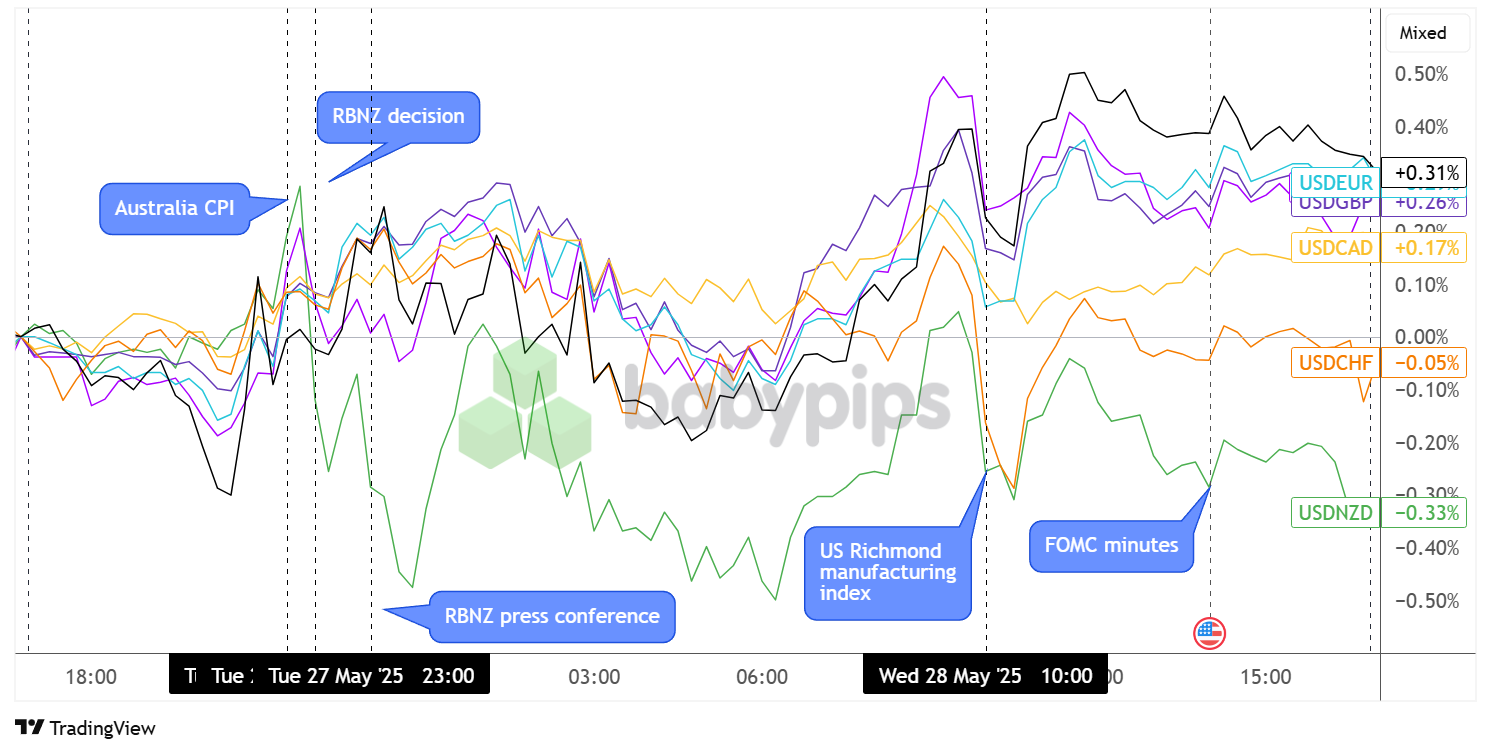Select the USDEUR series label
Image resolution: width=1491 pixels, height=754 pixels.
[x=1334, y=182]
